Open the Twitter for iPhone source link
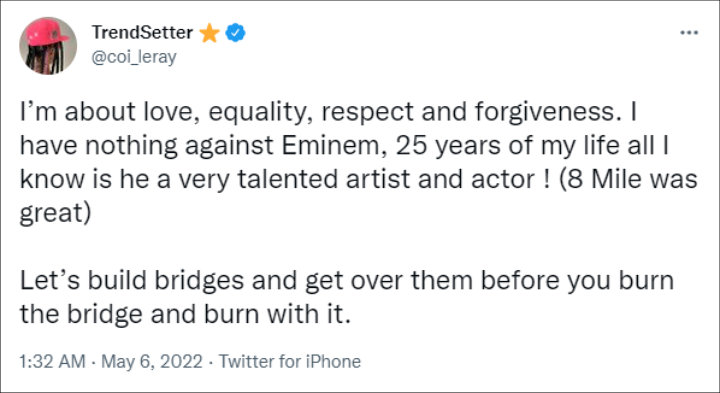Image resolution: width=720 pixels, height=393 pixels. pyautogui.click(x=289, y=361)
